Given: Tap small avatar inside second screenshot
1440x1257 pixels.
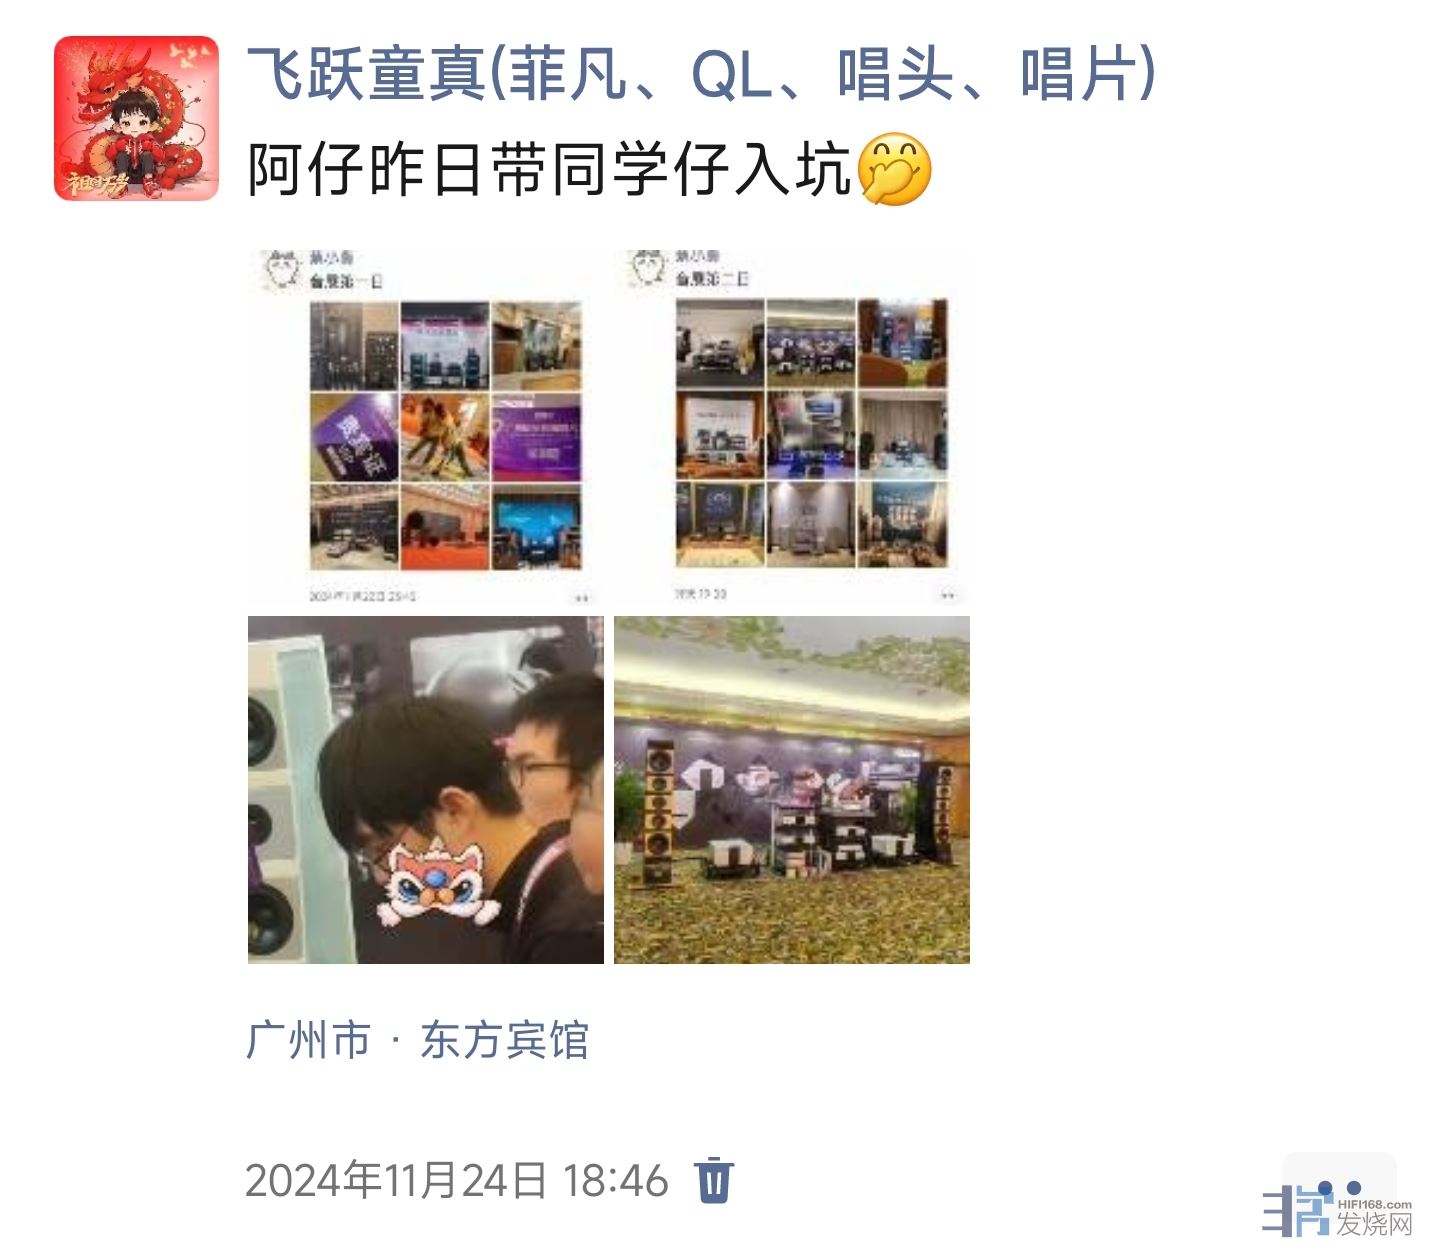Looking at the screenshot, I should point(648,269).
